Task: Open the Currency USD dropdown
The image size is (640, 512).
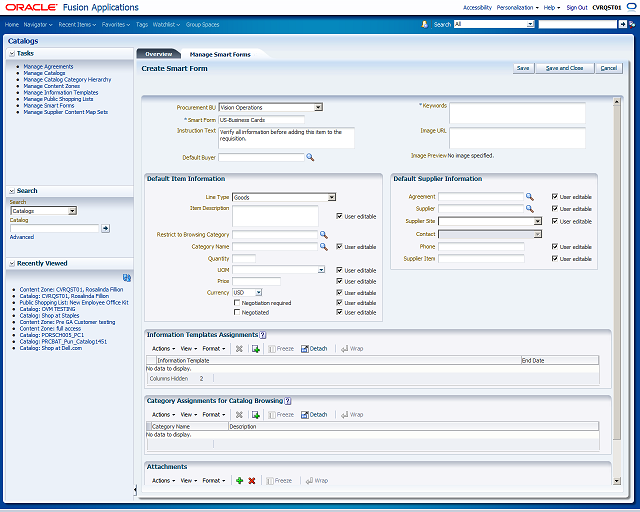Action: [x=259, y=293]
